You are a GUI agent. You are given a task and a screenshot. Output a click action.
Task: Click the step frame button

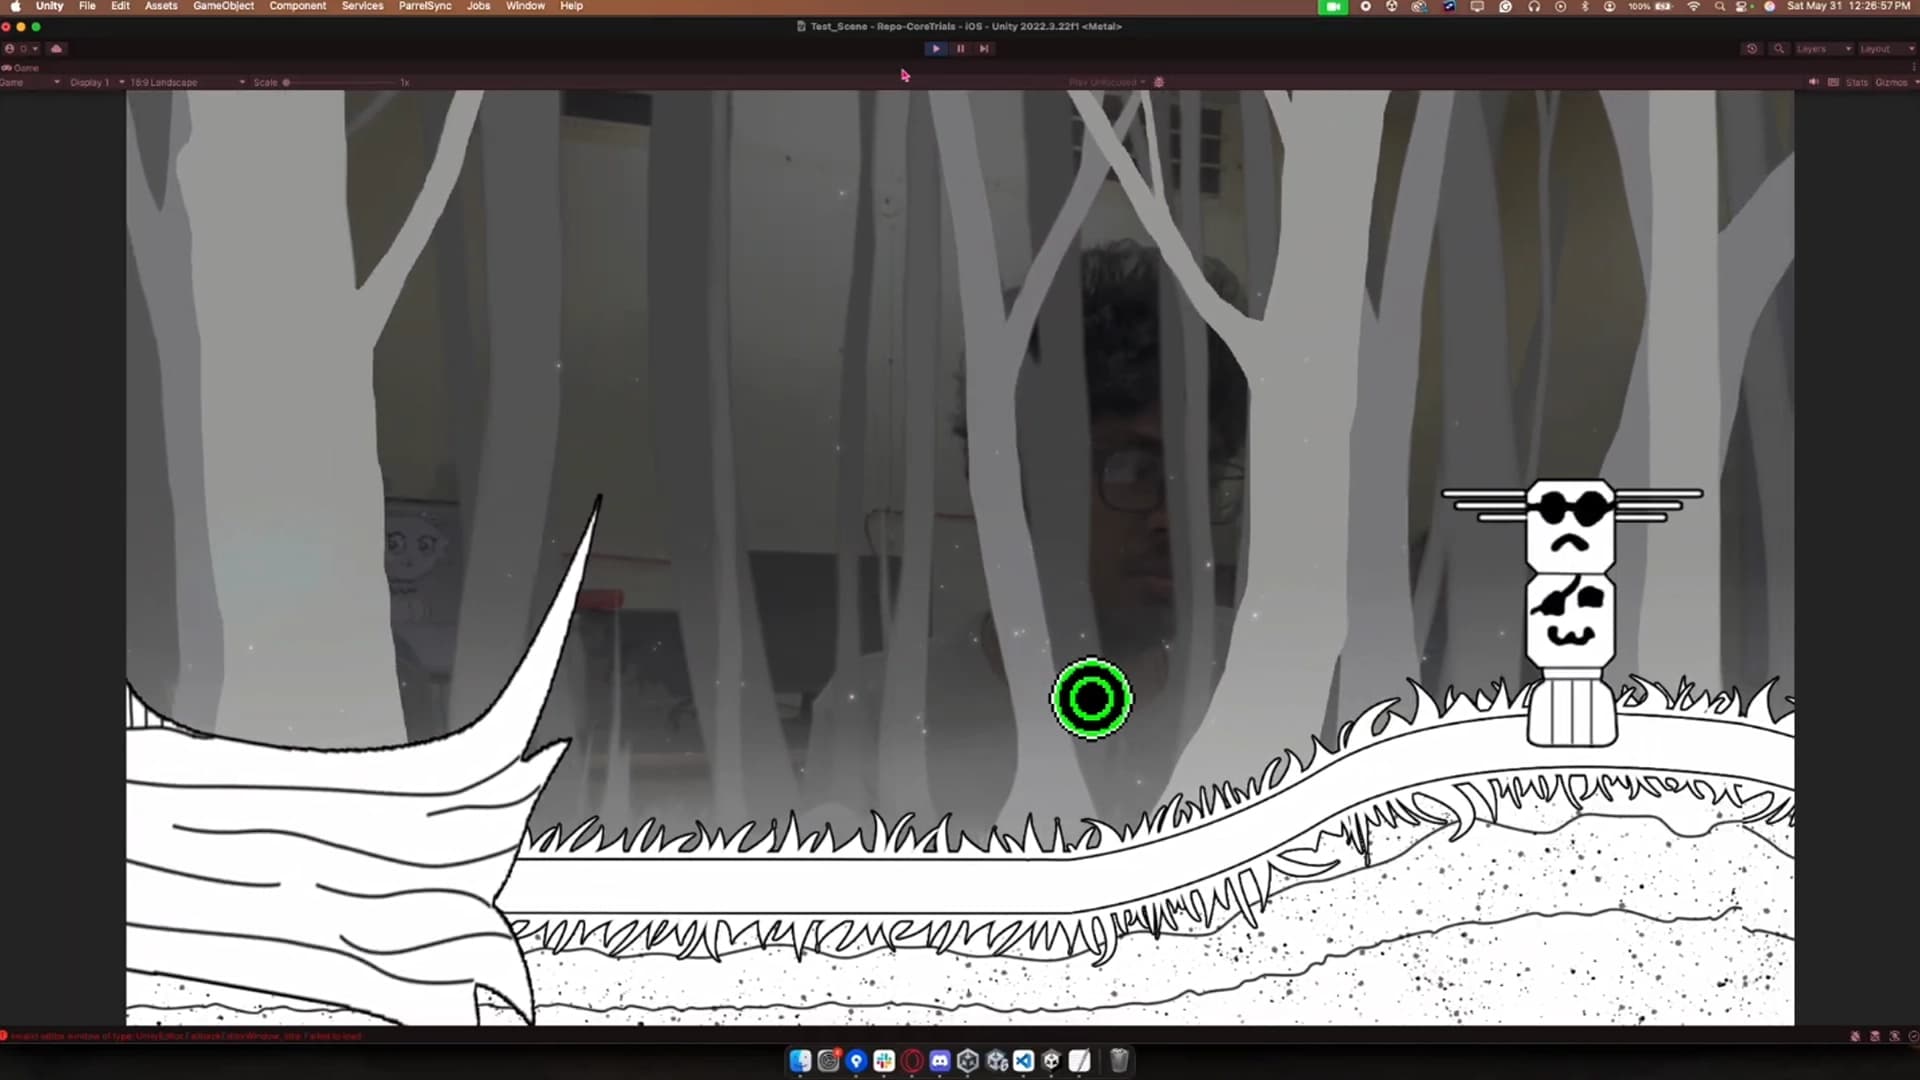point(984,48)
